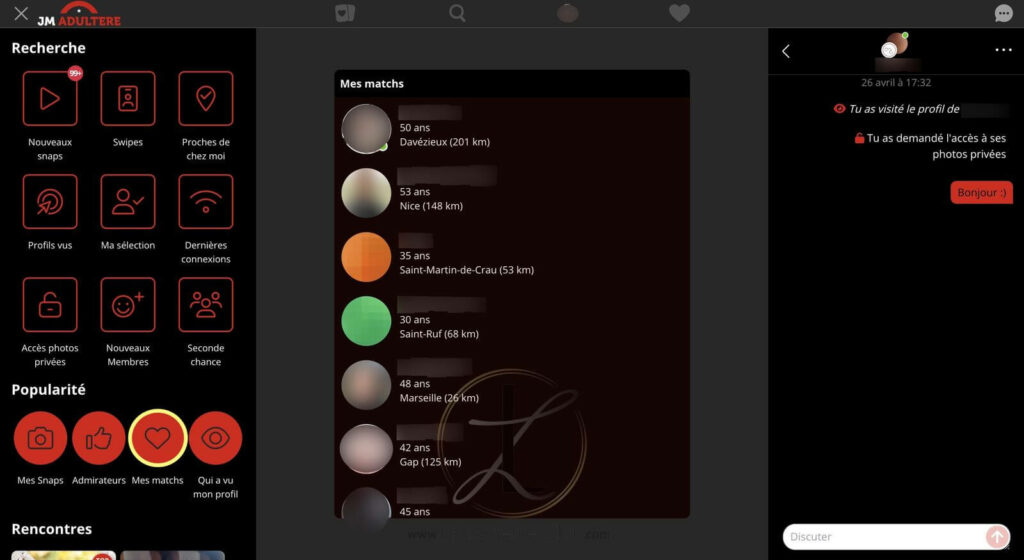
Task: Click the orange avatar of 35 ans match
Action: (366, 257)
